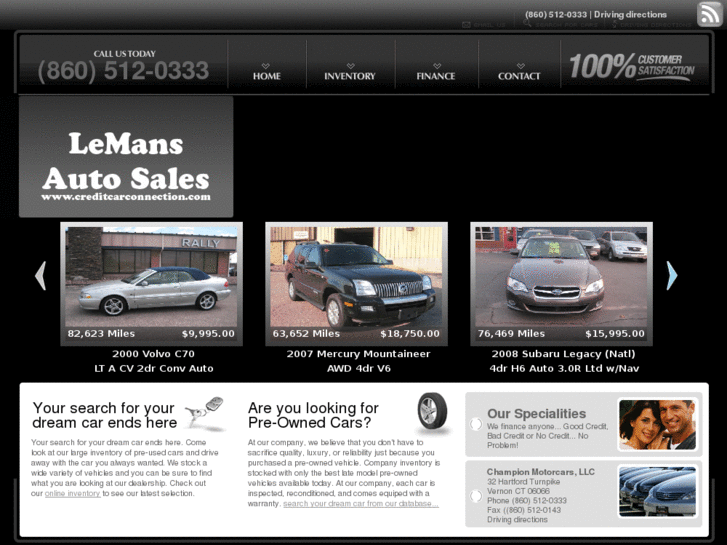Image resolution: width=727 pixels, height=545 pixels.
Task: Click the faint Search For Cars magnifier link
Action: [x=561, y=24]
